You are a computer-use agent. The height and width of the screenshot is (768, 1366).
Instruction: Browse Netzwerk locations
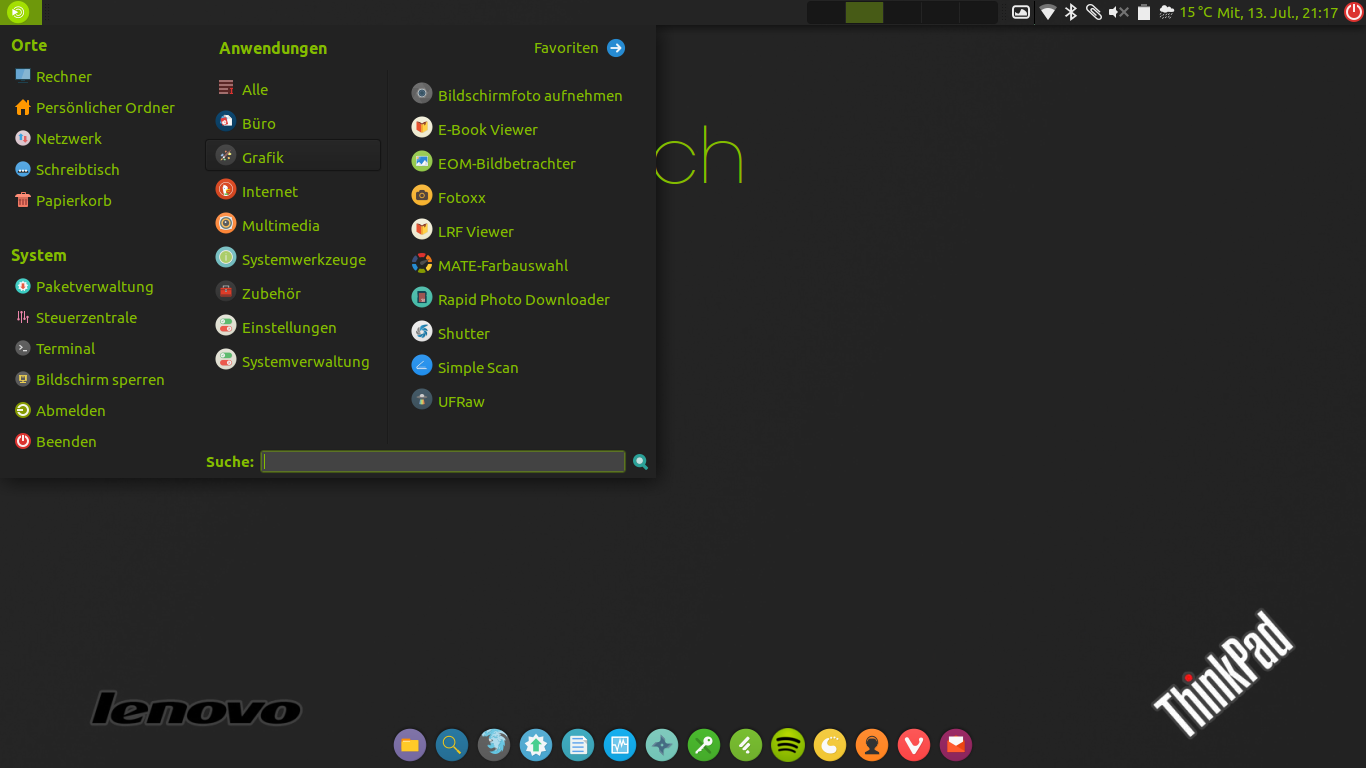58,138
